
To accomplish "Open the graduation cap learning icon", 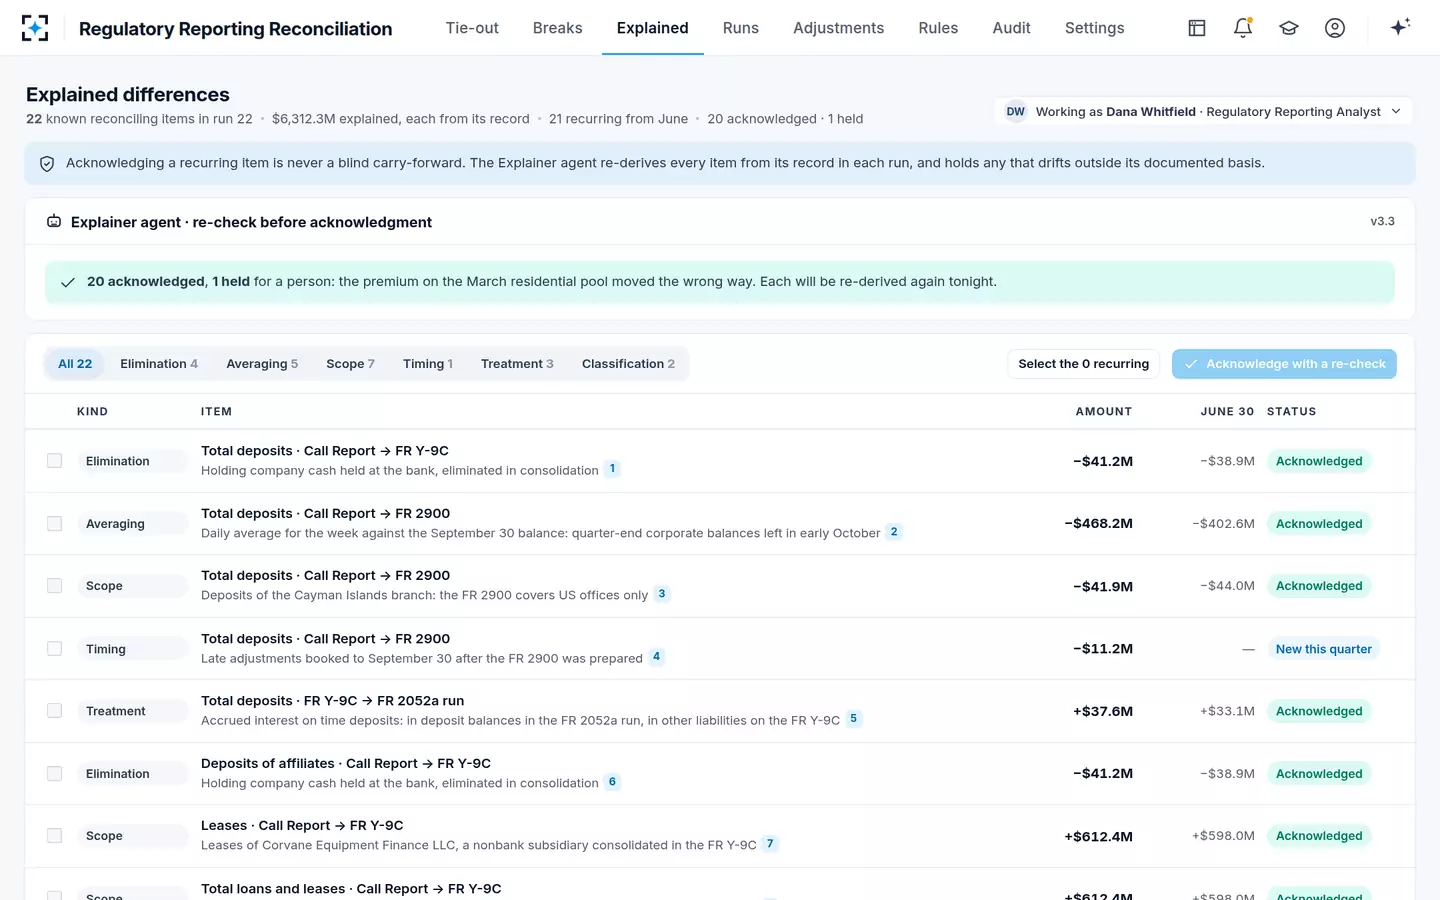I will (x=1289, y=28).
